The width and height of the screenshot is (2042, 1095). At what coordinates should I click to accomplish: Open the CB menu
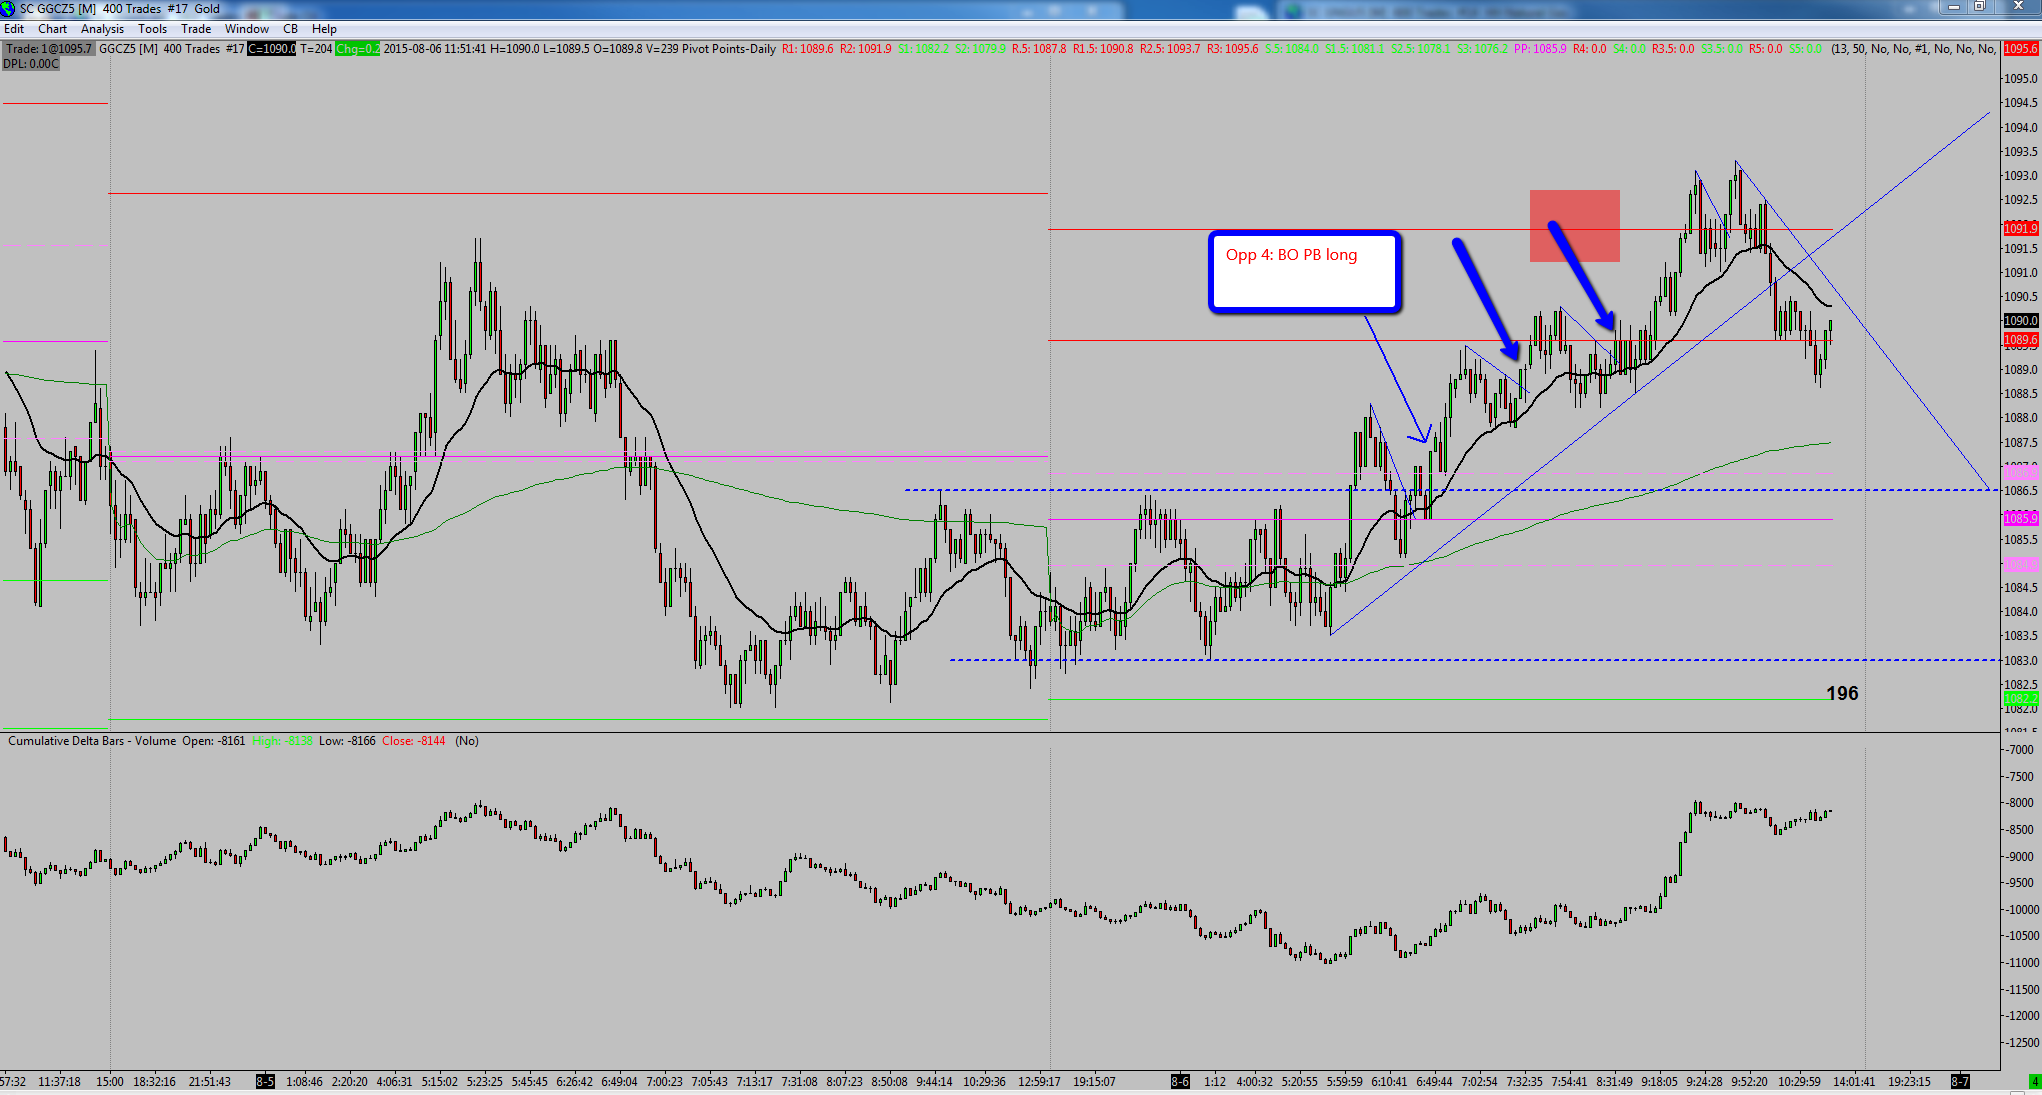pyautogui.click(x=290, y=29)
